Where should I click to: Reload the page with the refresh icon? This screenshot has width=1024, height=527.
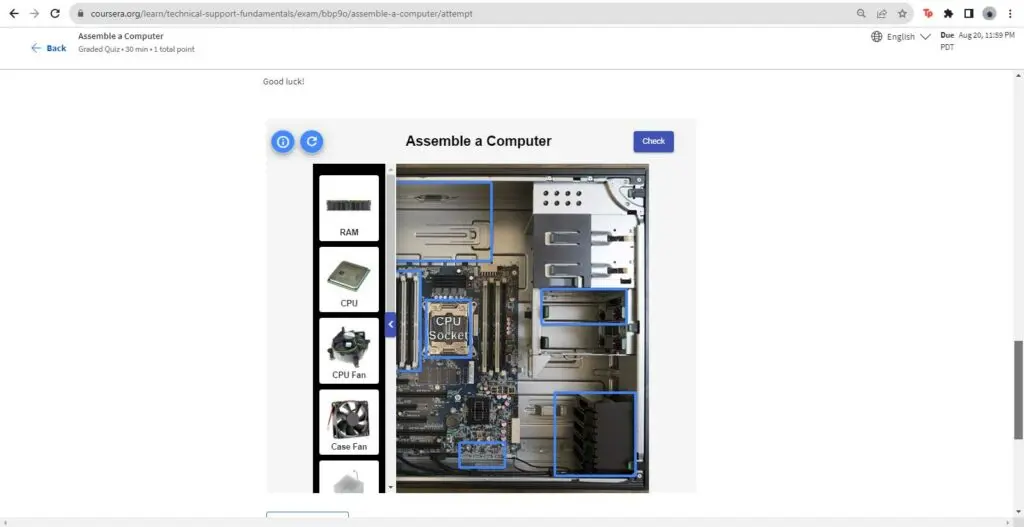pos(56,13)
